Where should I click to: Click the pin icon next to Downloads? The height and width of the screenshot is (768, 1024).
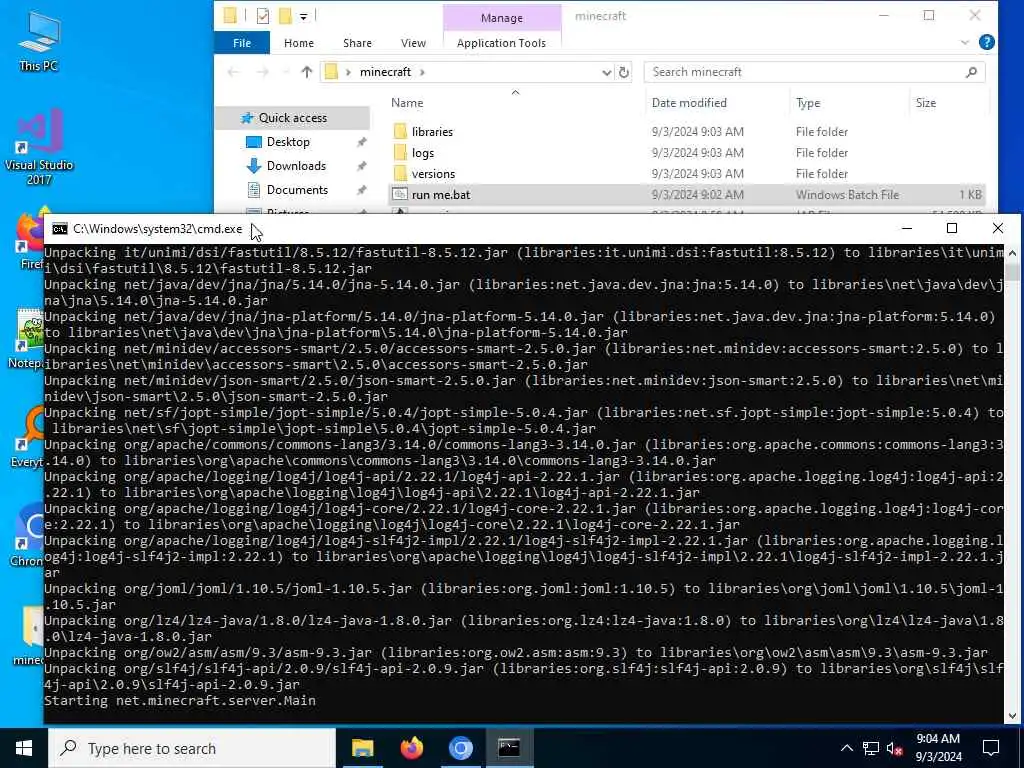[361, 167]
